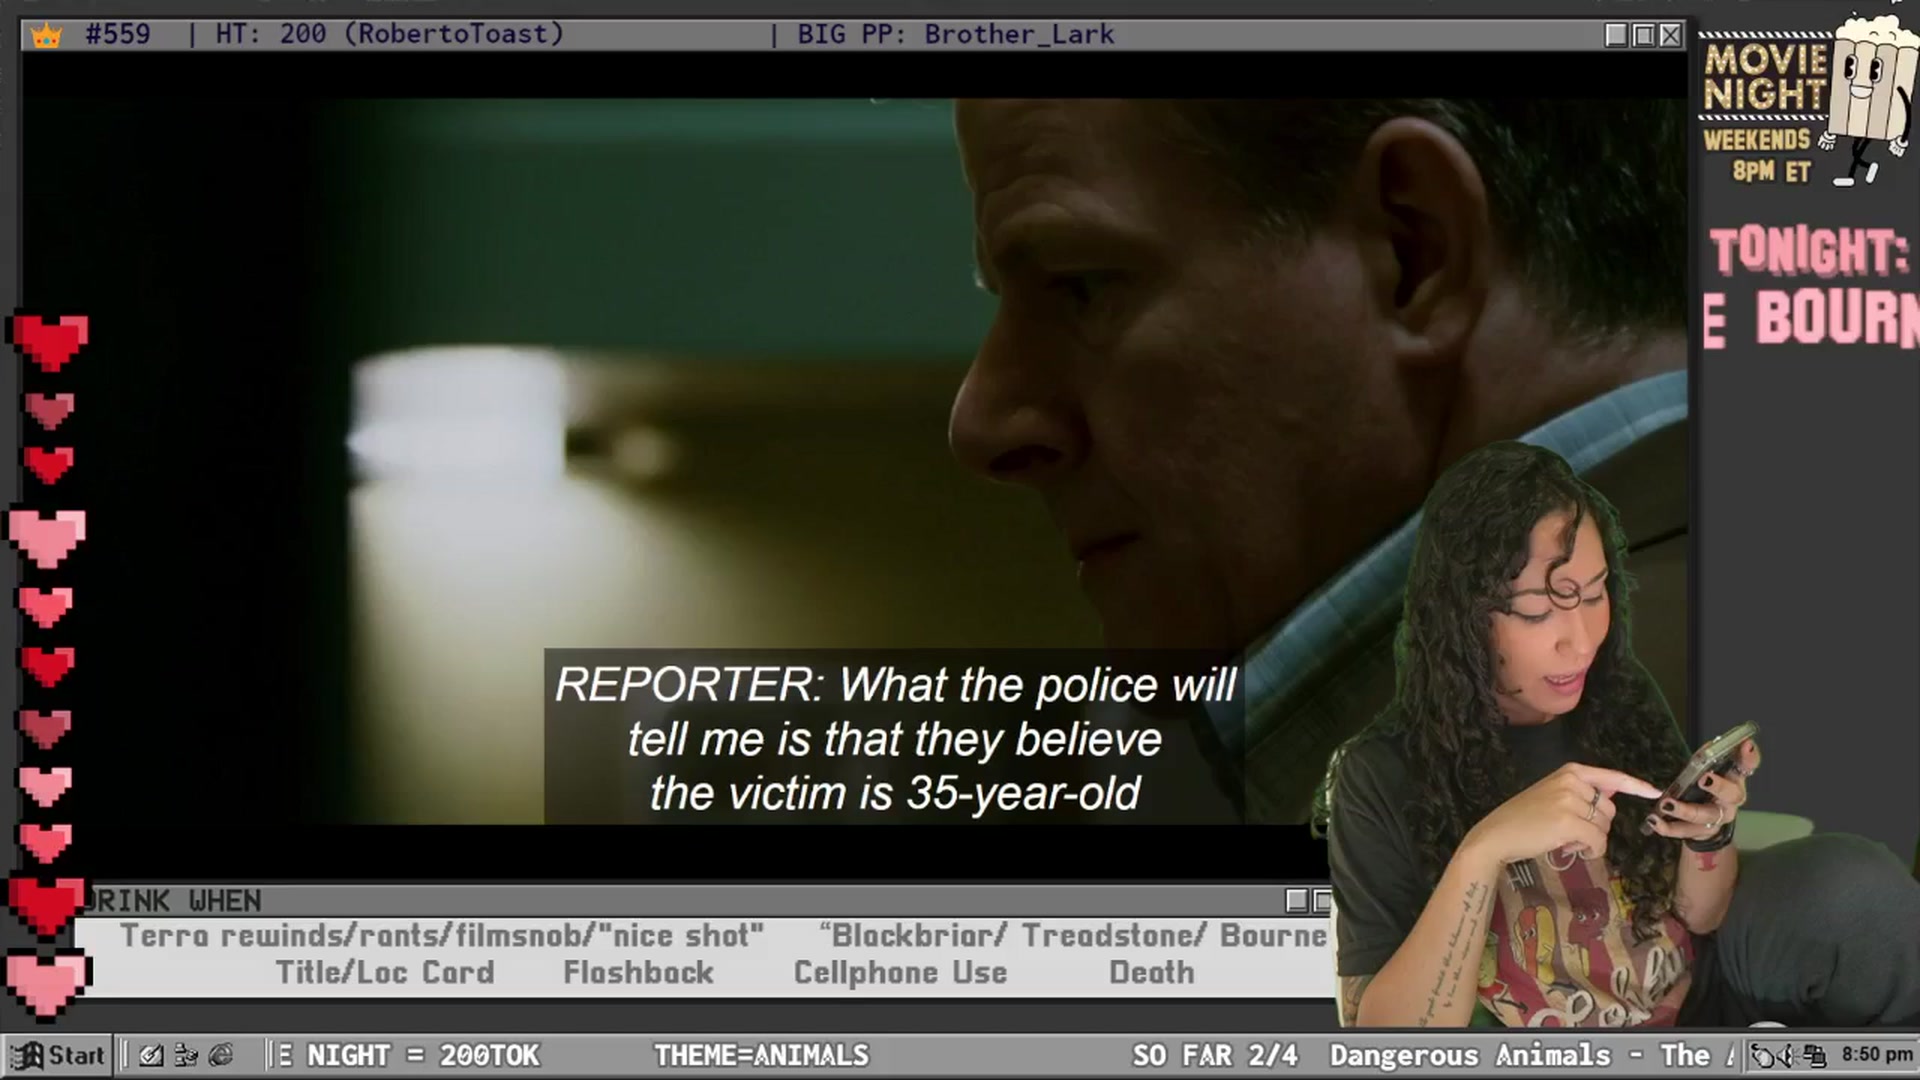Minimize the DRINK WHEN window
The height and width of the screenshot is (1080, 1920).
click(1297, 901)
